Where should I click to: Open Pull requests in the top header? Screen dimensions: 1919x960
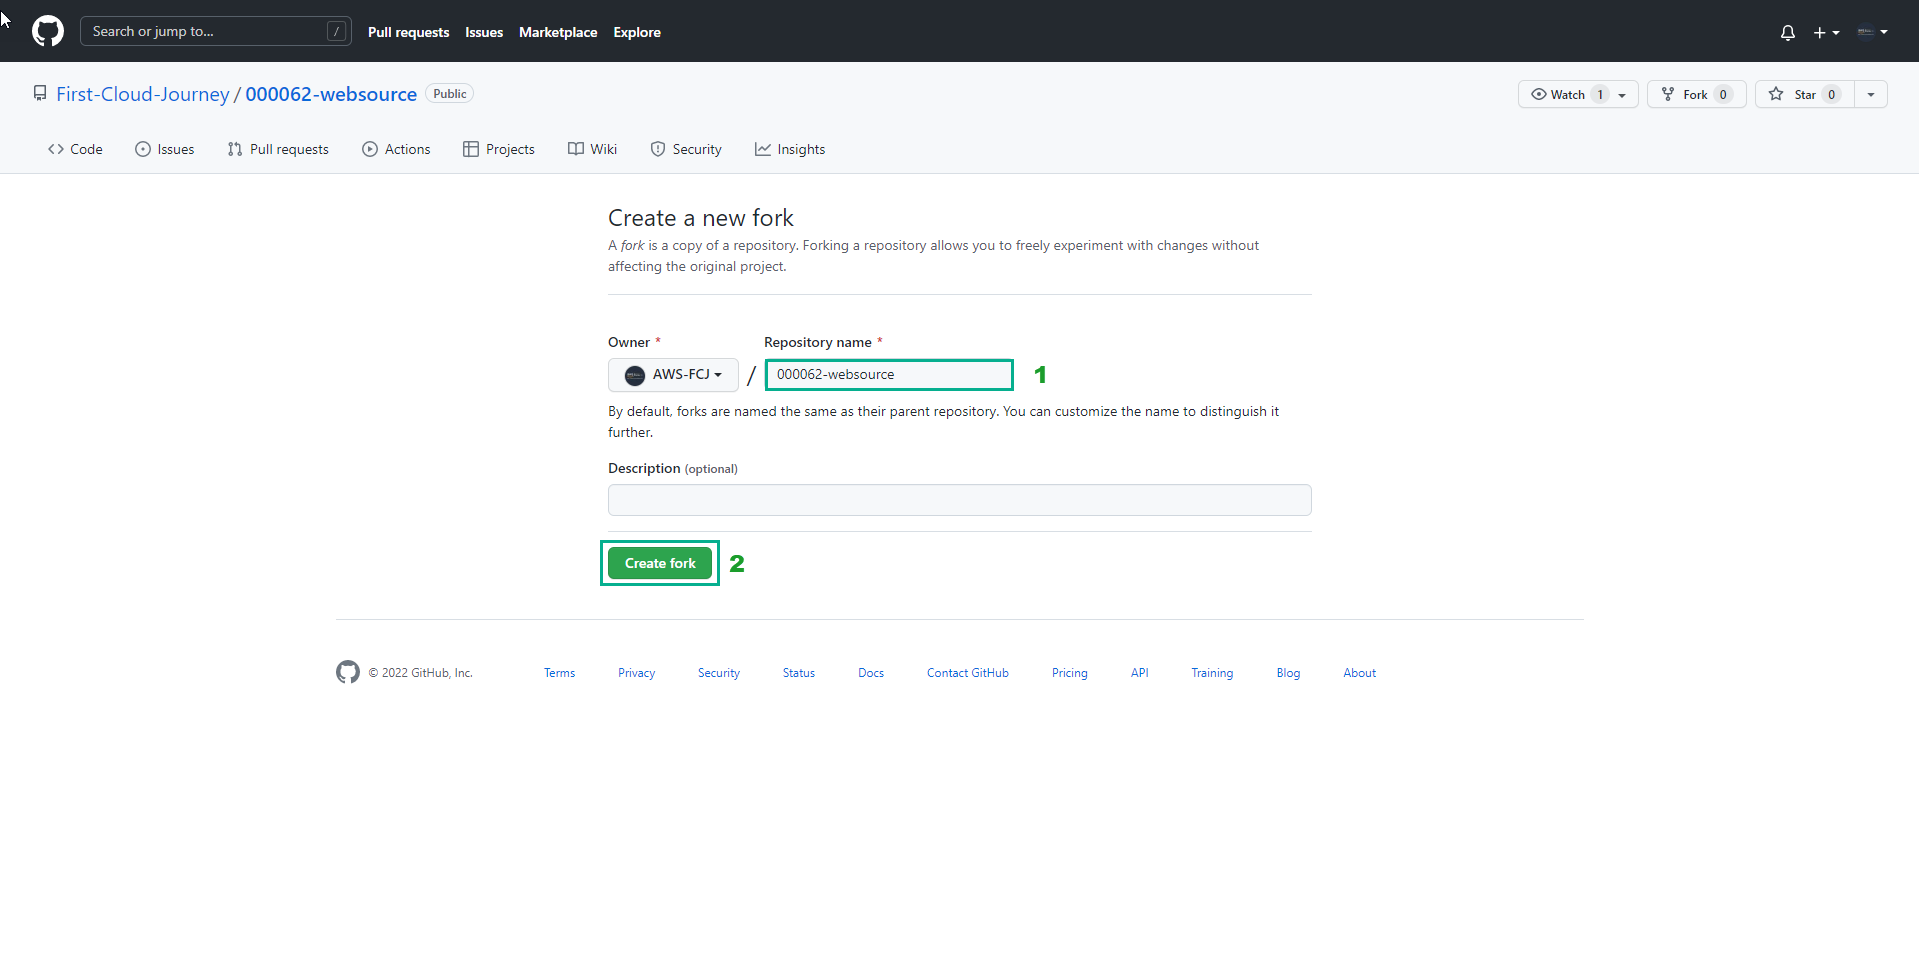point(408,32)
